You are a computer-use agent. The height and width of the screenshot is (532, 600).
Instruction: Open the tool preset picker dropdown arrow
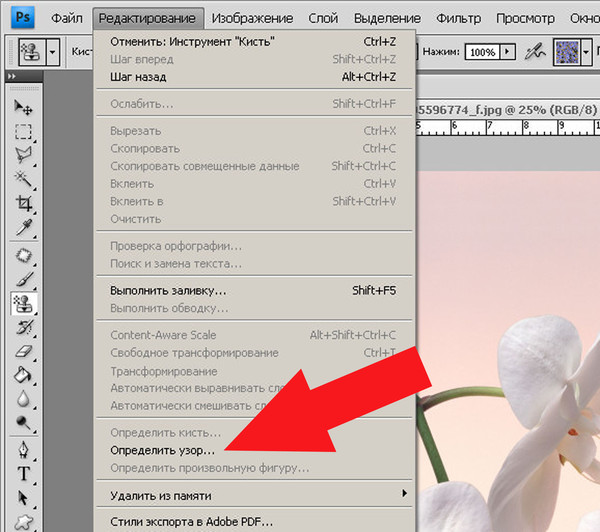click(x=52, y=51)
